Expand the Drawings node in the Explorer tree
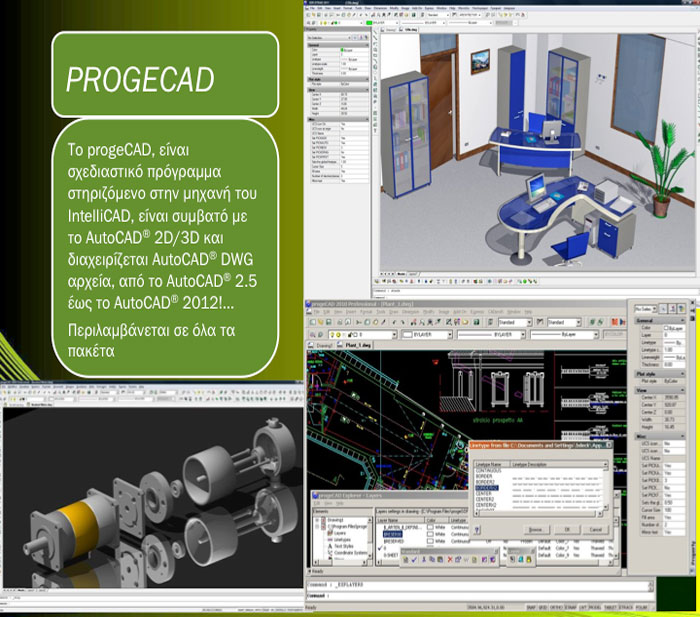700x617 pixels. 318,519
